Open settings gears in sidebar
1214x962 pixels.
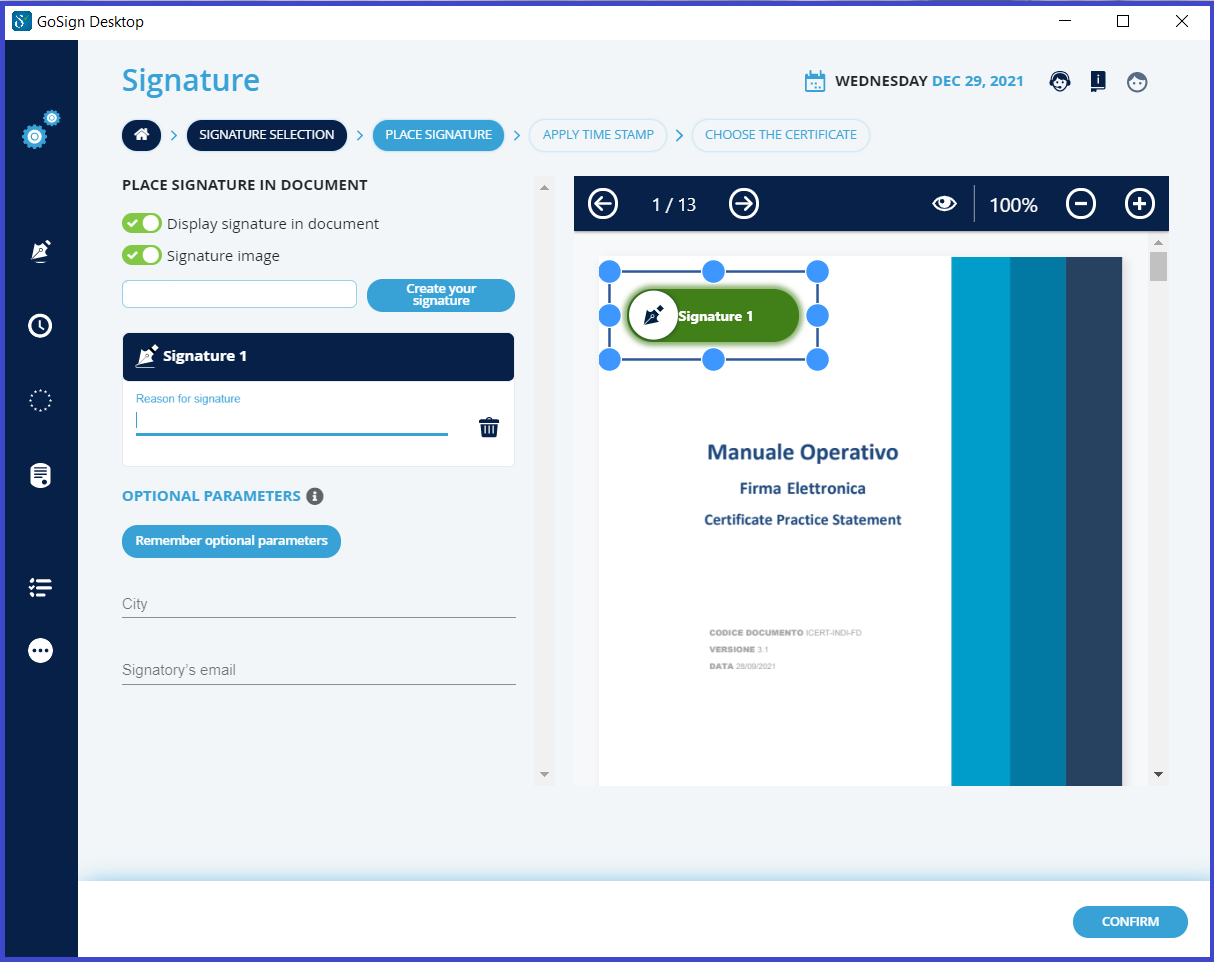(x=39, y=131)
